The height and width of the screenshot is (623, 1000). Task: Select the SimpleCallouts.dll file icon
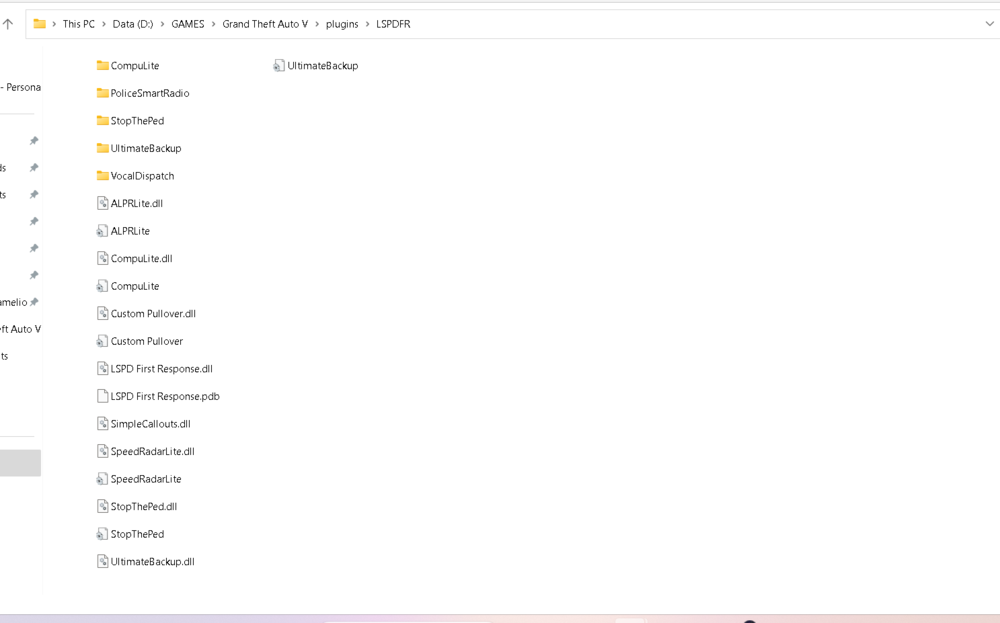pos(102,423)
